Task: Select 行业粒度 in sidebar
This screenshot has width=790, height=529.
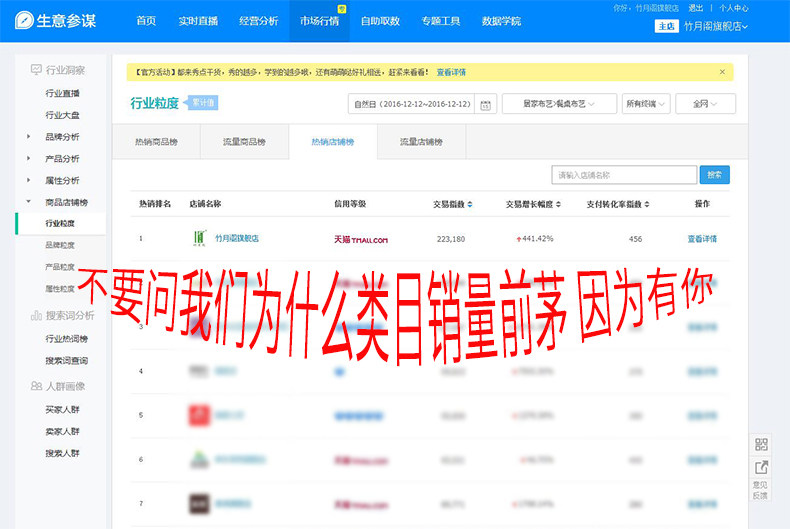Action: (60, 223)
